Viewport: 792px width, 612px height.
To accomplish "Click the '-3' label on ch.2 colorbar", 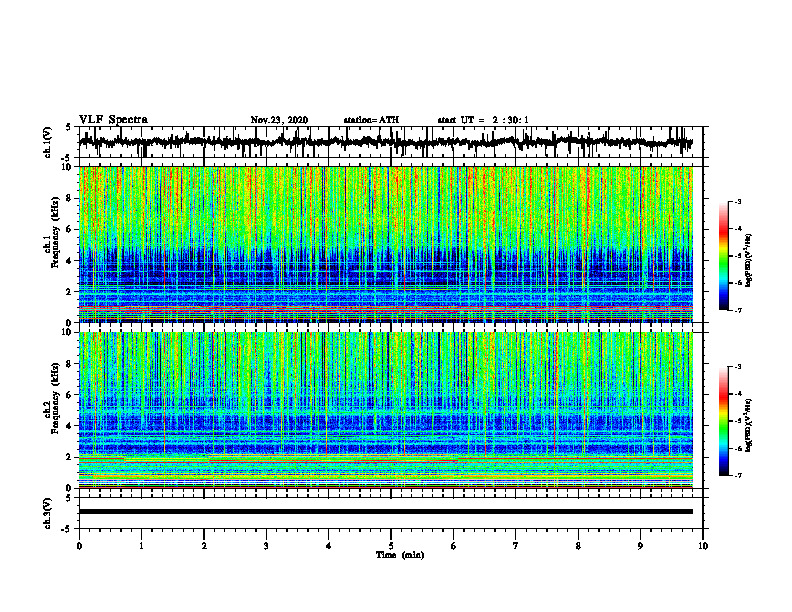I will coord(738,367).
